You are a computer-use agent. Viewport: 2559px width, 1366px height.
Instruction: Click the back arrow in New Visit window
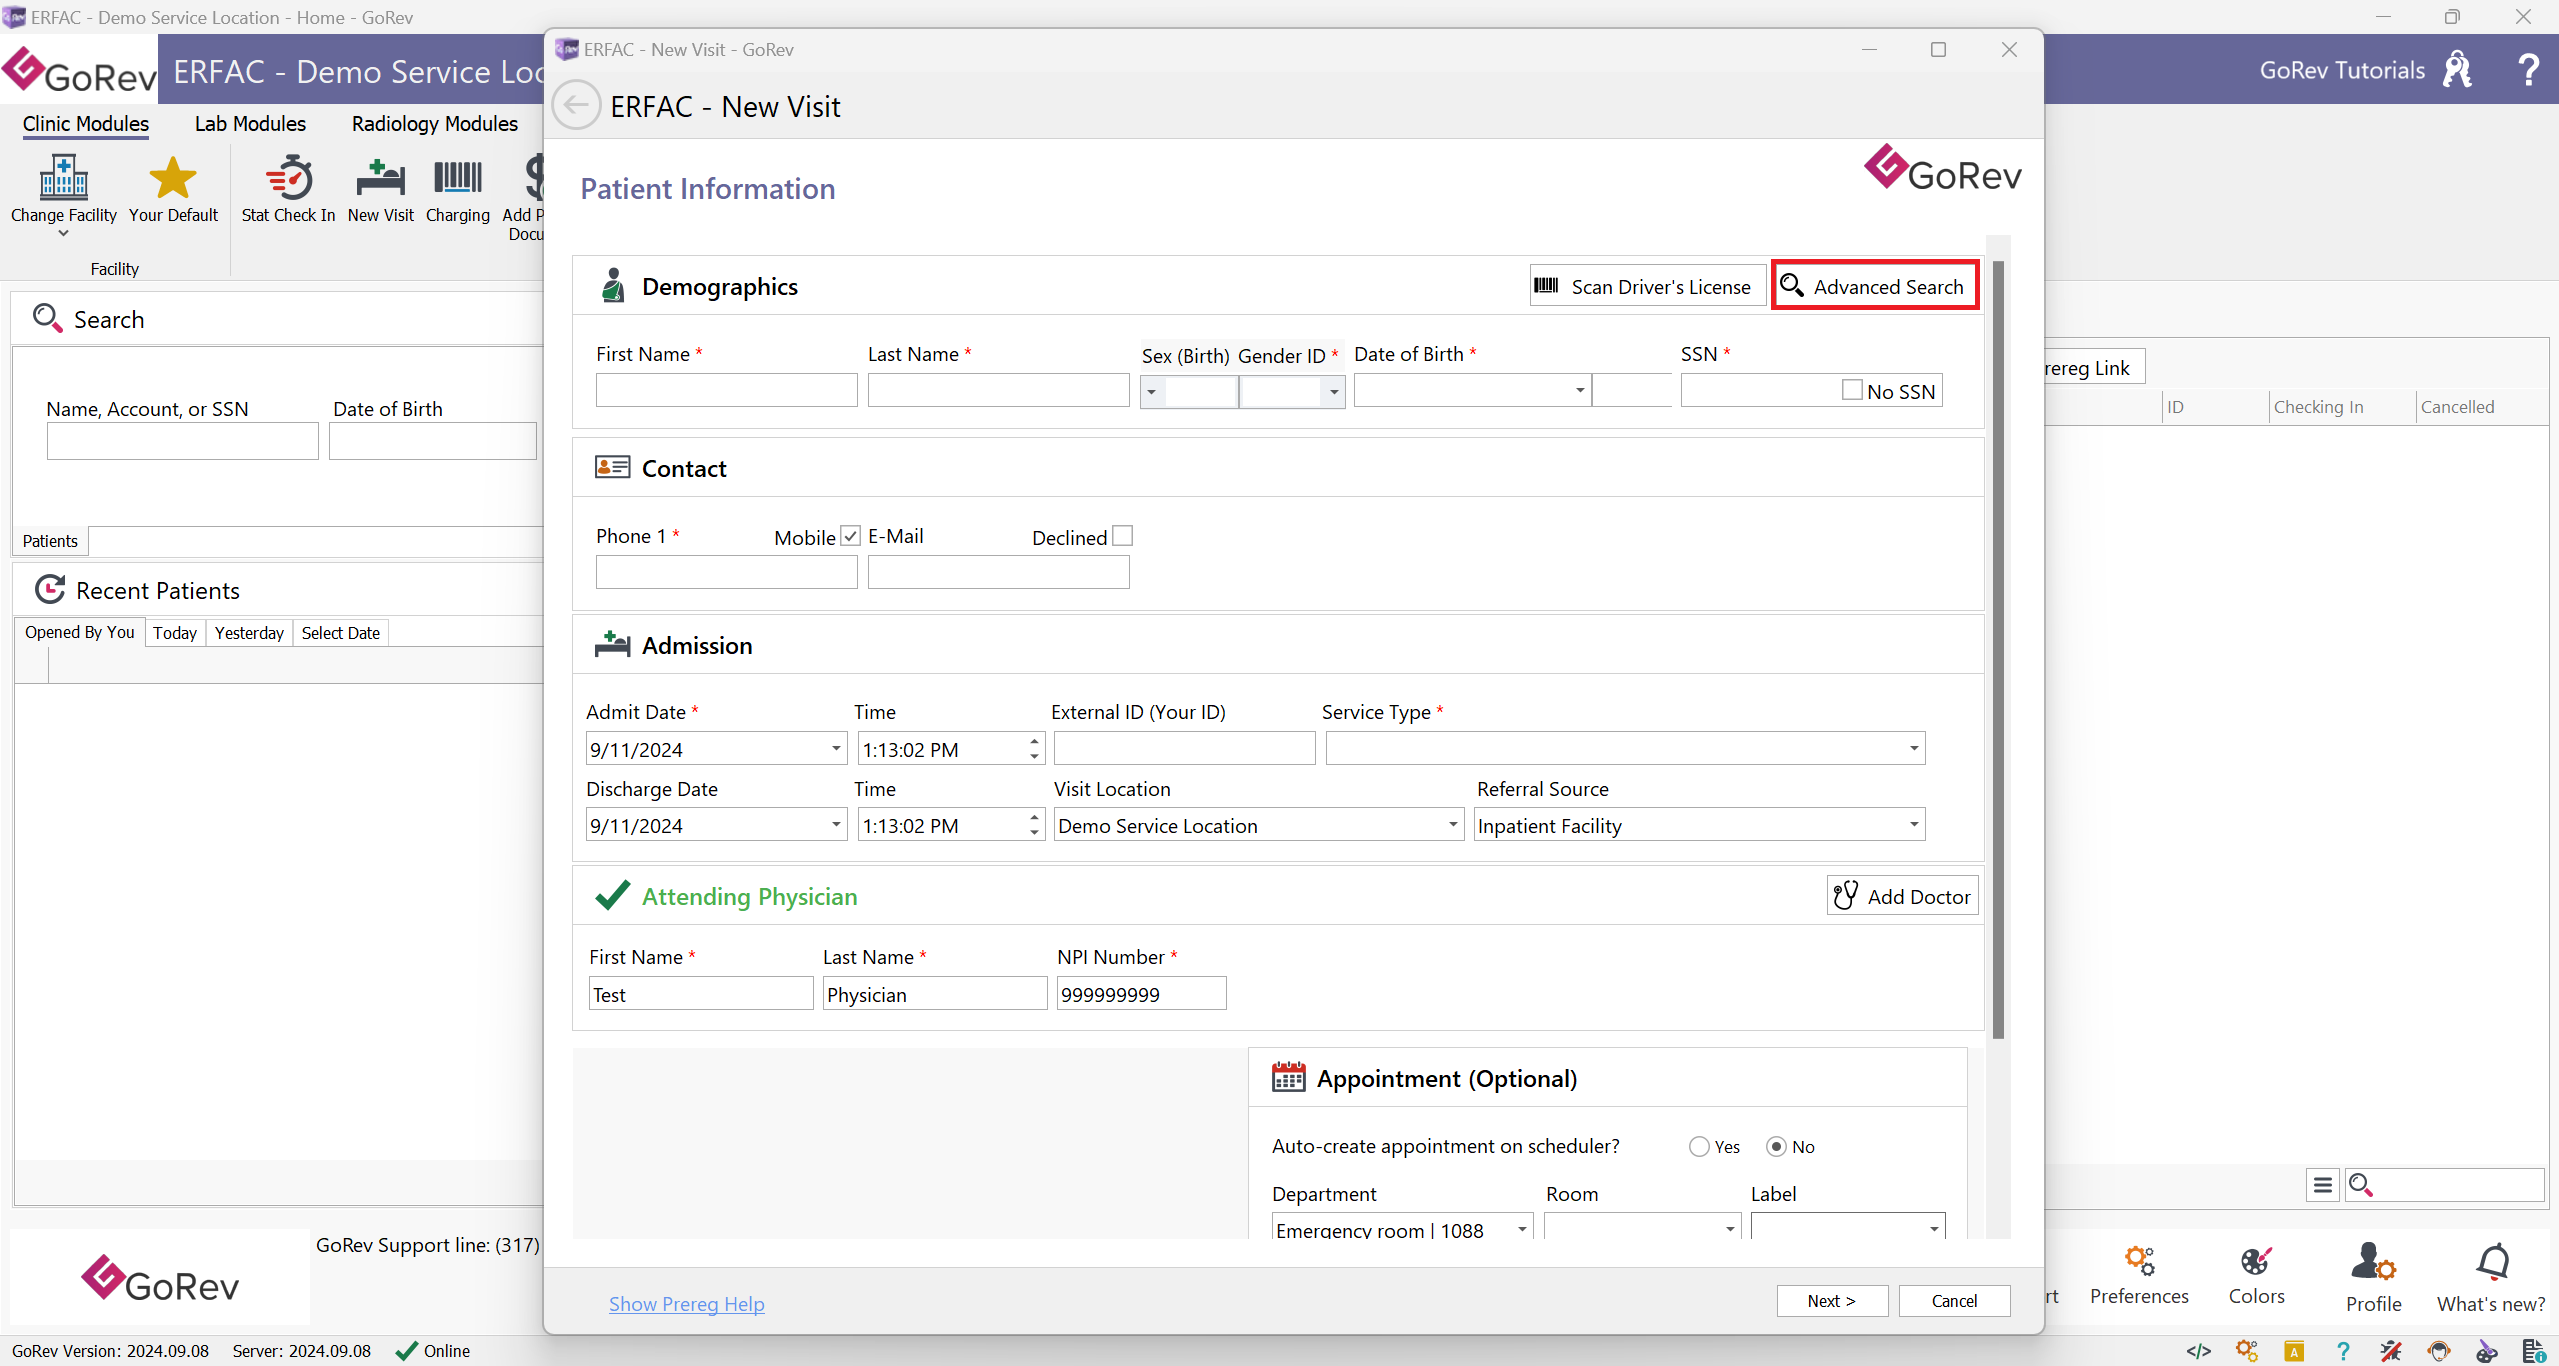point(576,105)
